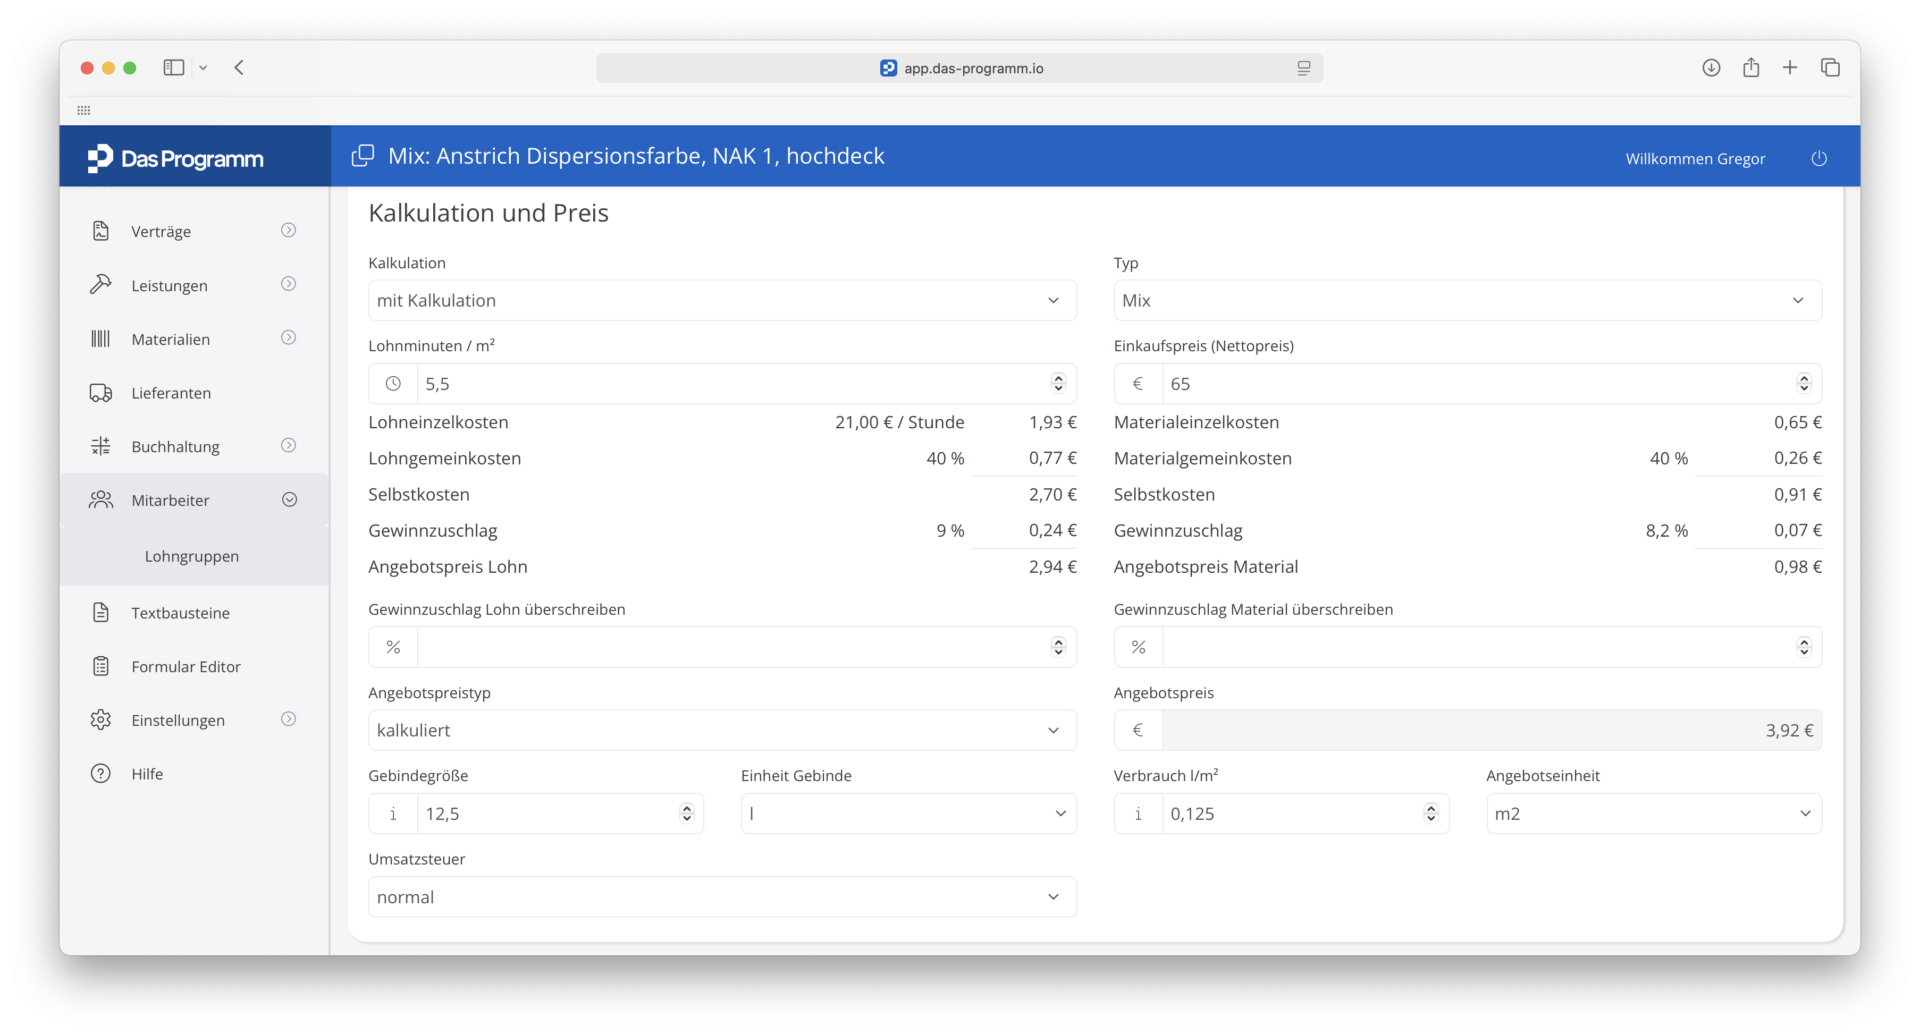1920x1034 pixels.
Task: Click the Safari share icon
Action: tap(1751, 67)
